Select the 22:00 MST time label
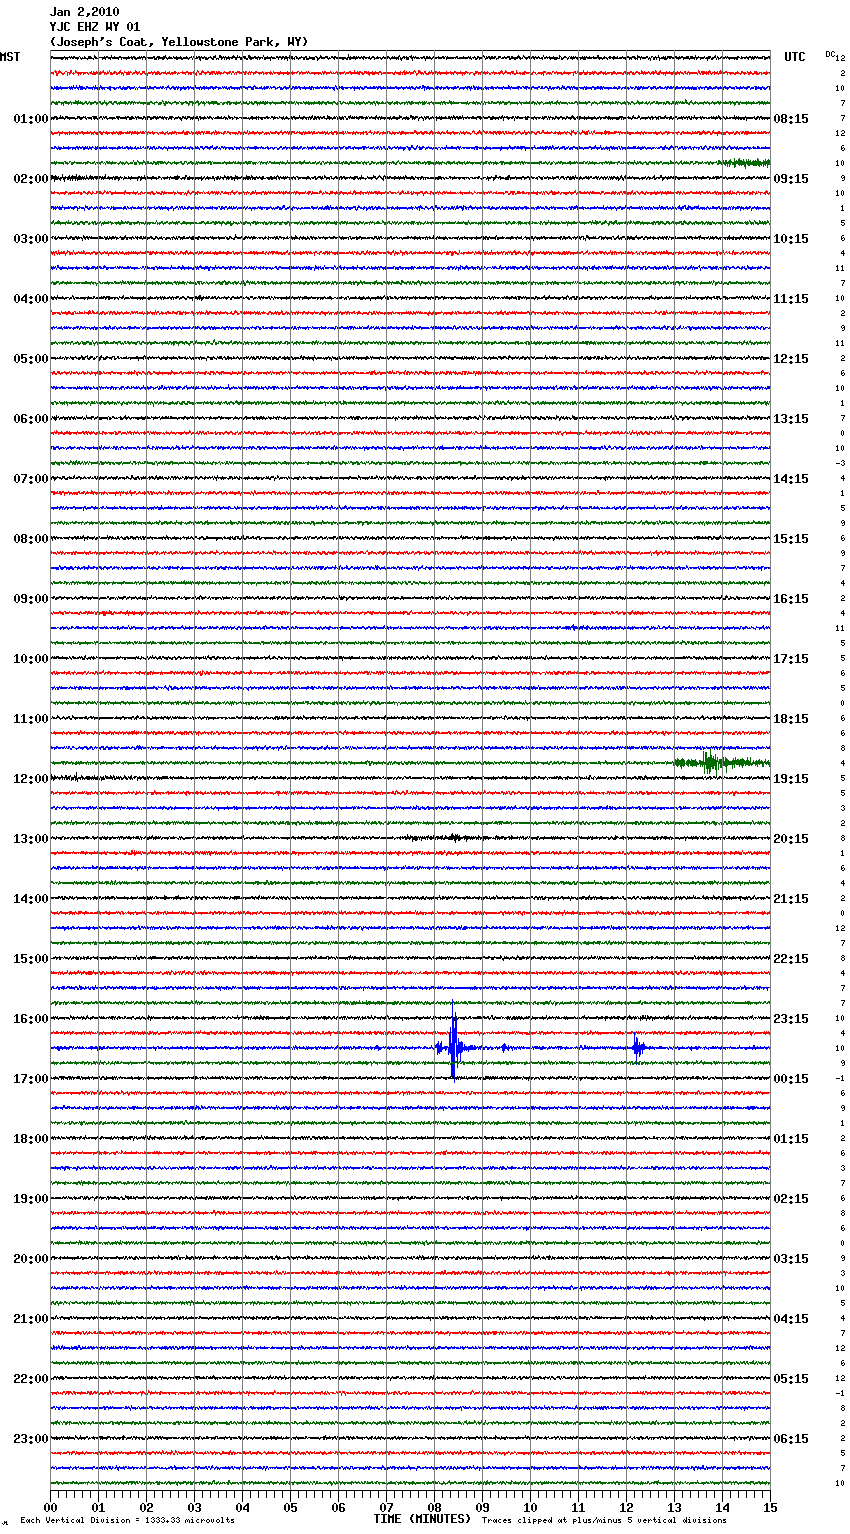 31,1379
